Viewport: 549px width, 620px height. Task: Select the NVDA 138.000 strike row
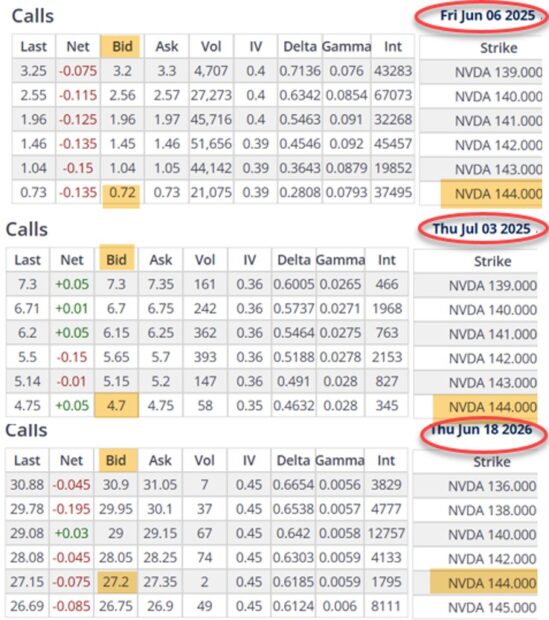pyautogui.click(x=492, y=510)
